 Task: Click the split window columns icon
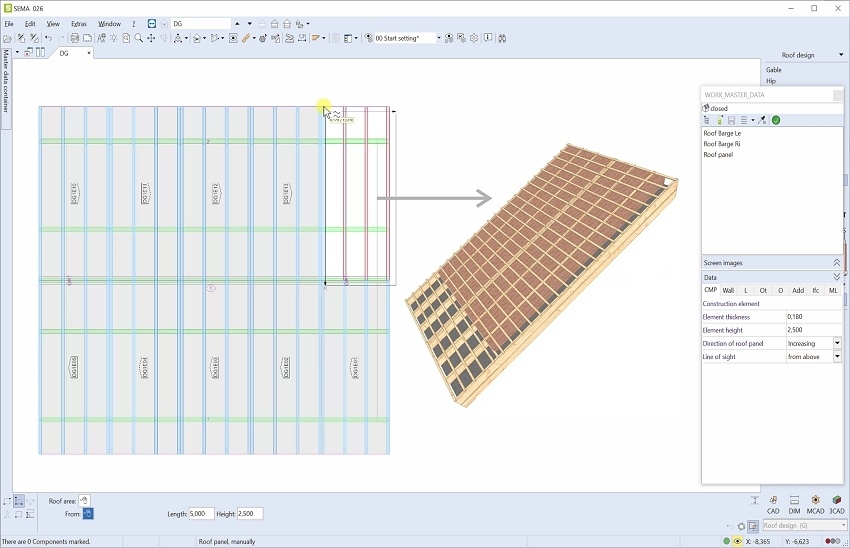40,53
